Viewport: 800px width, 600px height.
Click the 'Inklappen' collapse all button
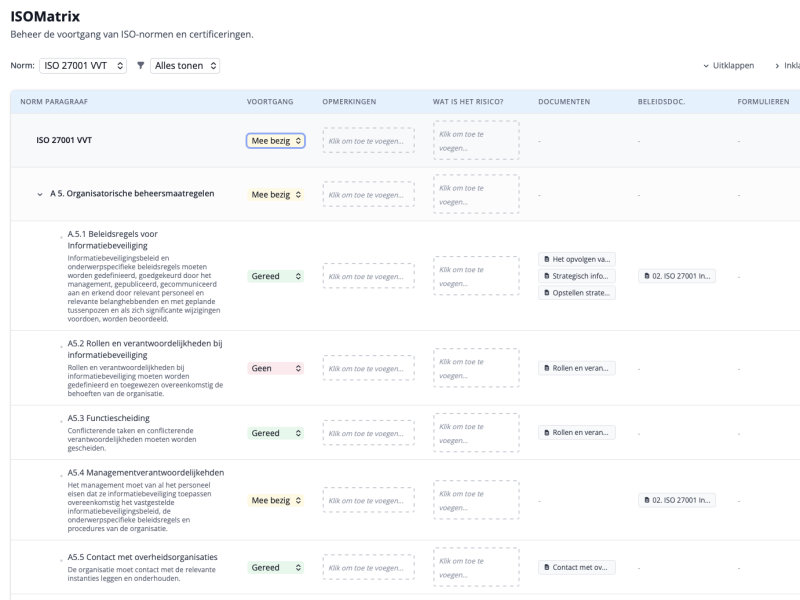click(787, 66)
